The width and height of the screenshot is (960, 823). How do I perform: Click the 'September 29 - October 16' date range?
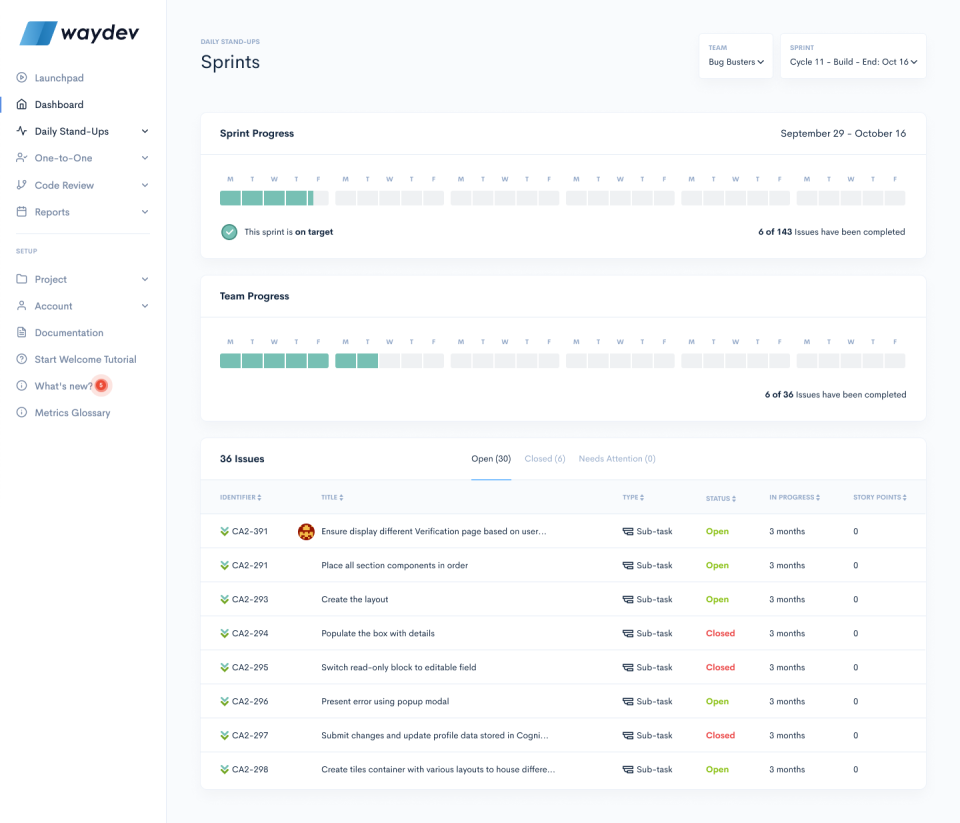pos(843,133)
